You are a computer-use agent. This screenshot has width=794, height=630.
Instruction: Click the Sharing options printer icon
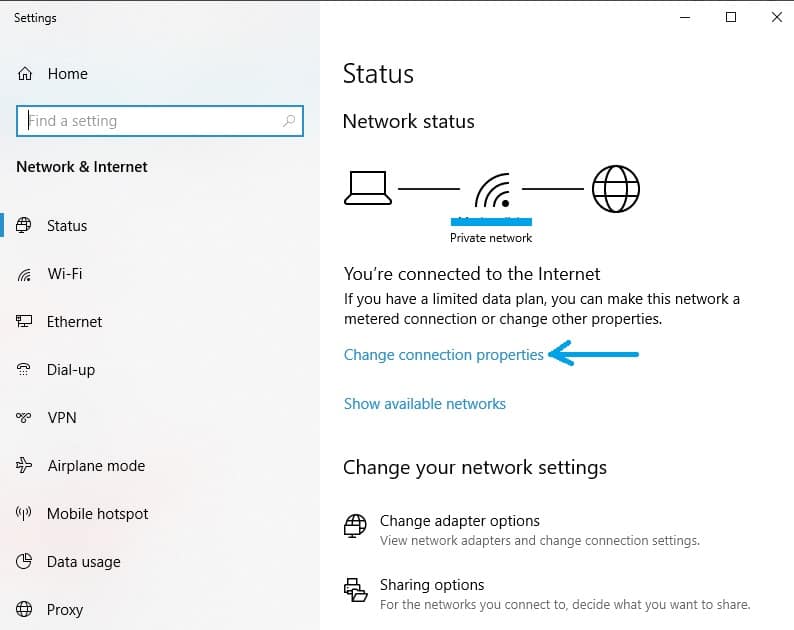(355, 590)
